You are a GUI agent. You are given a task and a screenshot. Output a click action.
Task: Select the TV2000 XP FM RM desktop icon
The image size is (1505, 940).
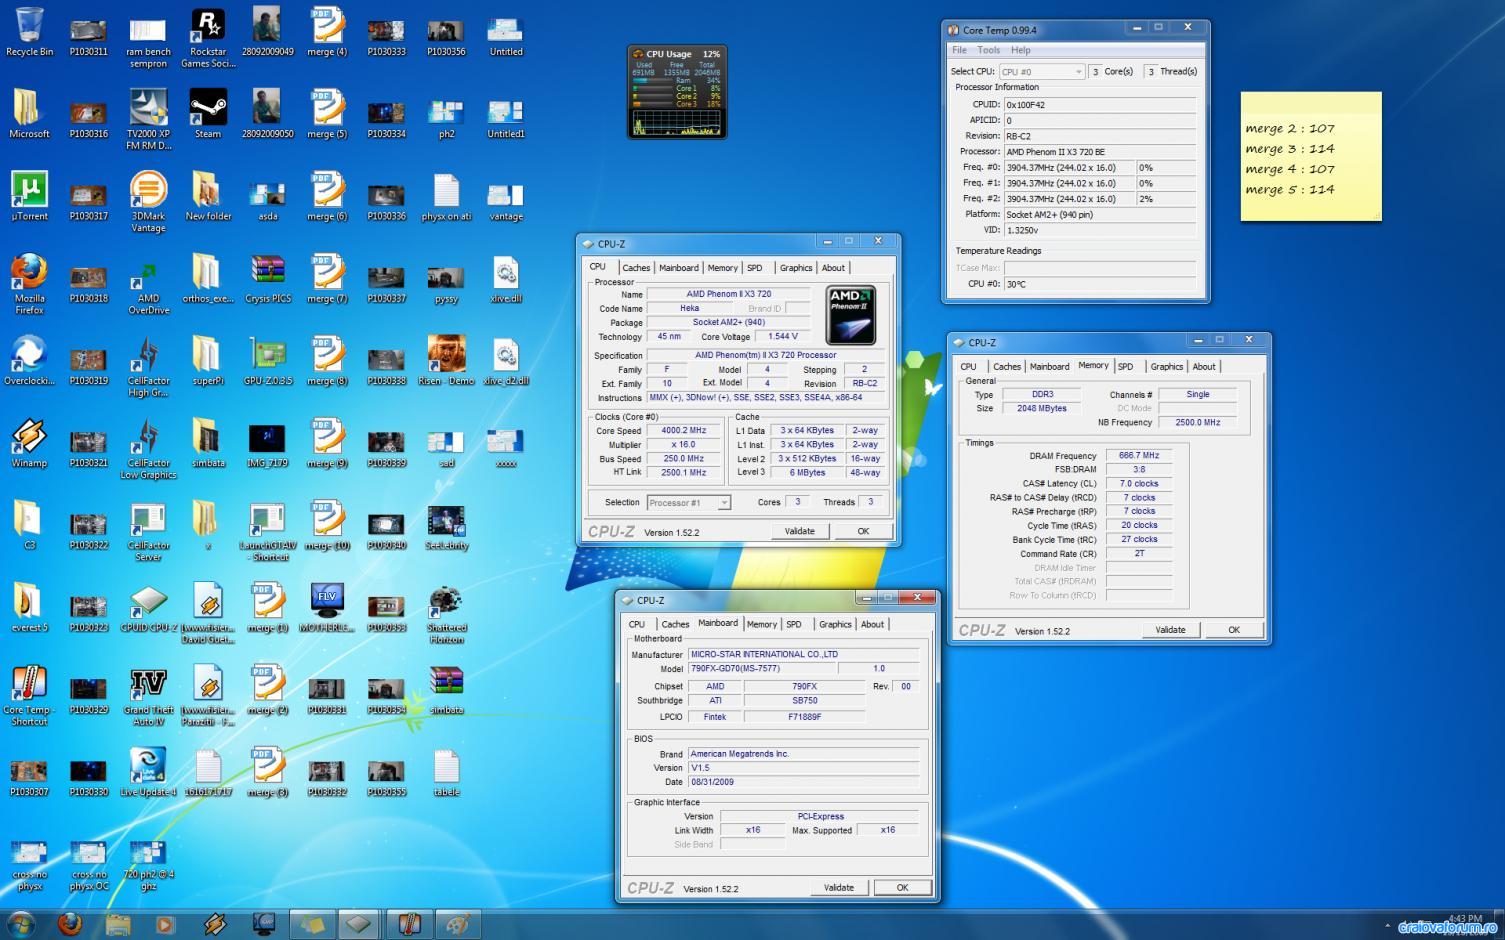coord(148,120)
